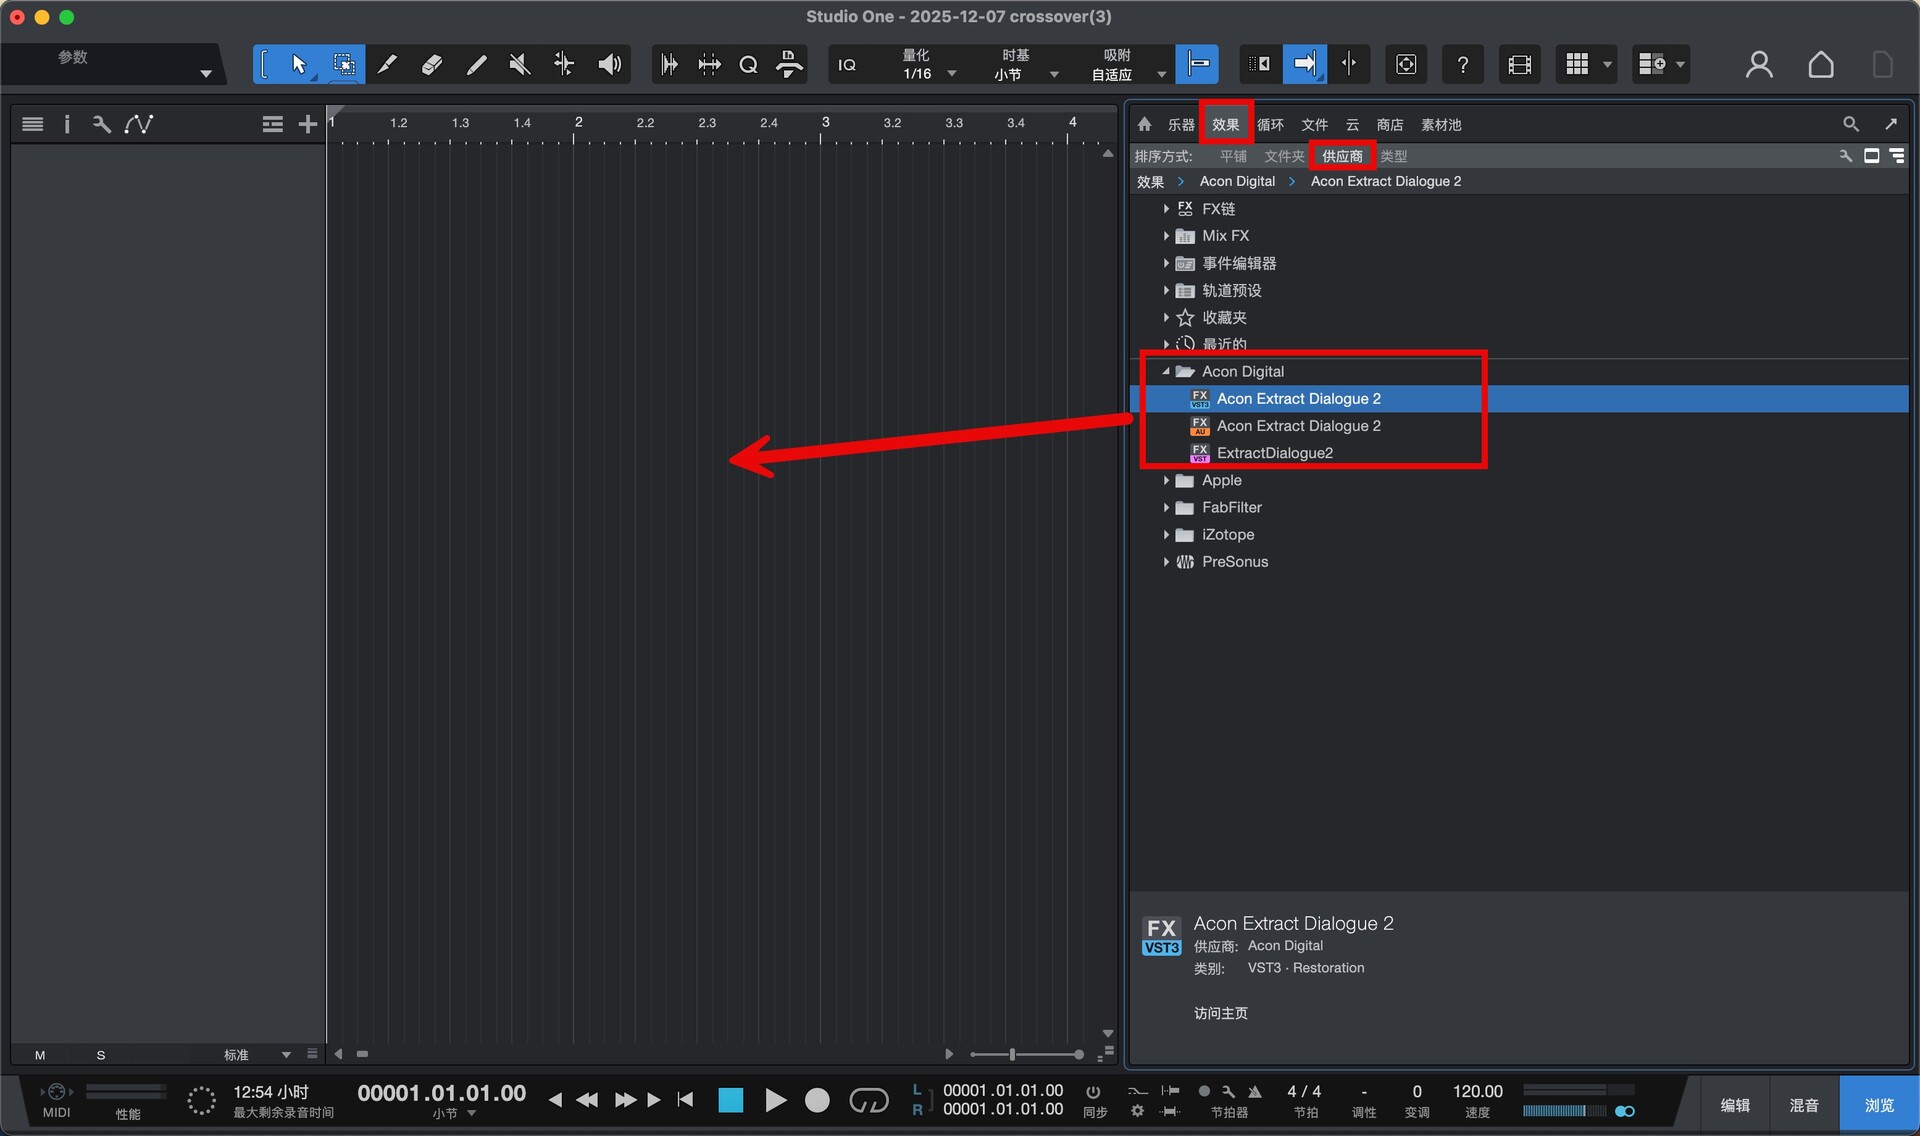Toggle the Autoscroll arrow button
The image size is (1920, 1136).
click(x=1304, y=65)
